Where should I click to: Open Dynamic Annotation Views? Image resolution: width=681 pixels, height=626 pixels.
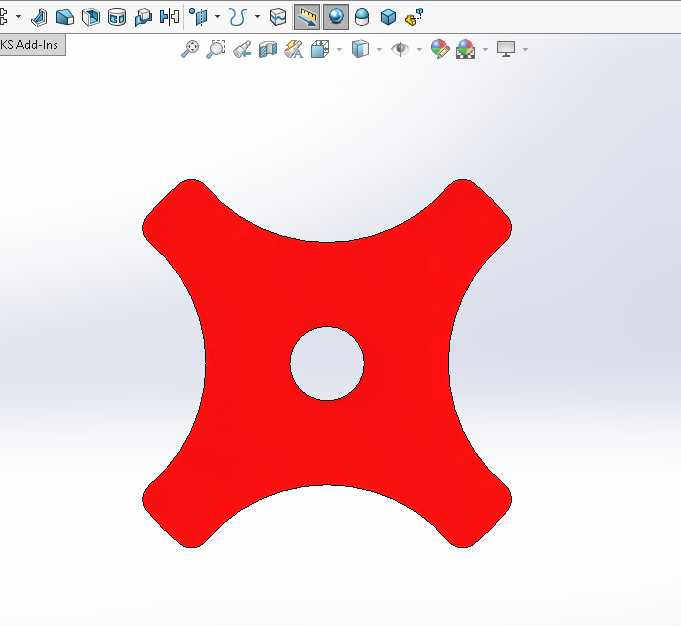[294, 49]
